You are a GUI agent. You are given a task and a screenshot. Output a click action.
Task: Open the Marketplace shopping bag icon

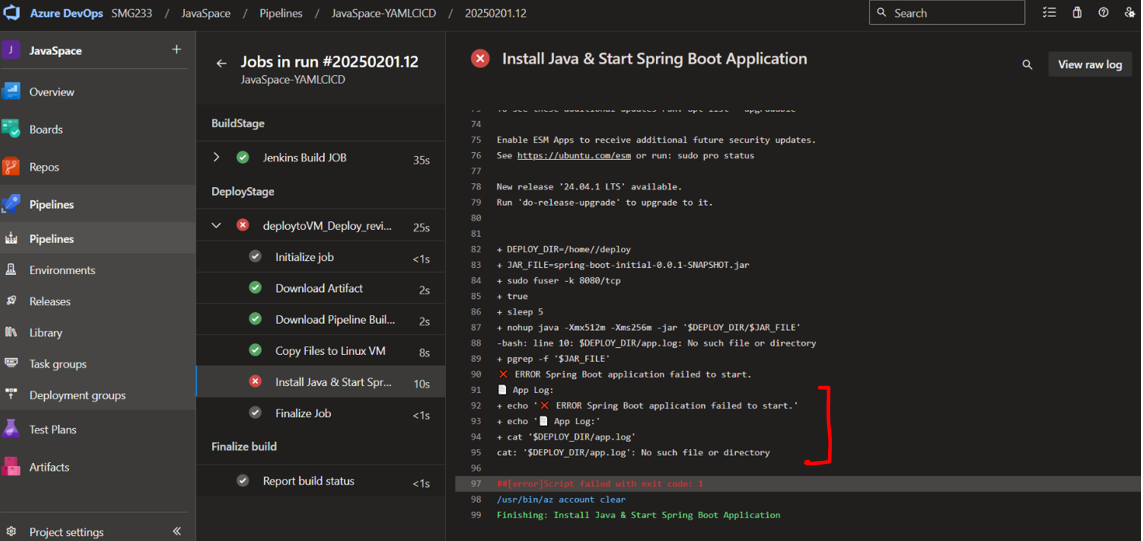coord(1076,13)
